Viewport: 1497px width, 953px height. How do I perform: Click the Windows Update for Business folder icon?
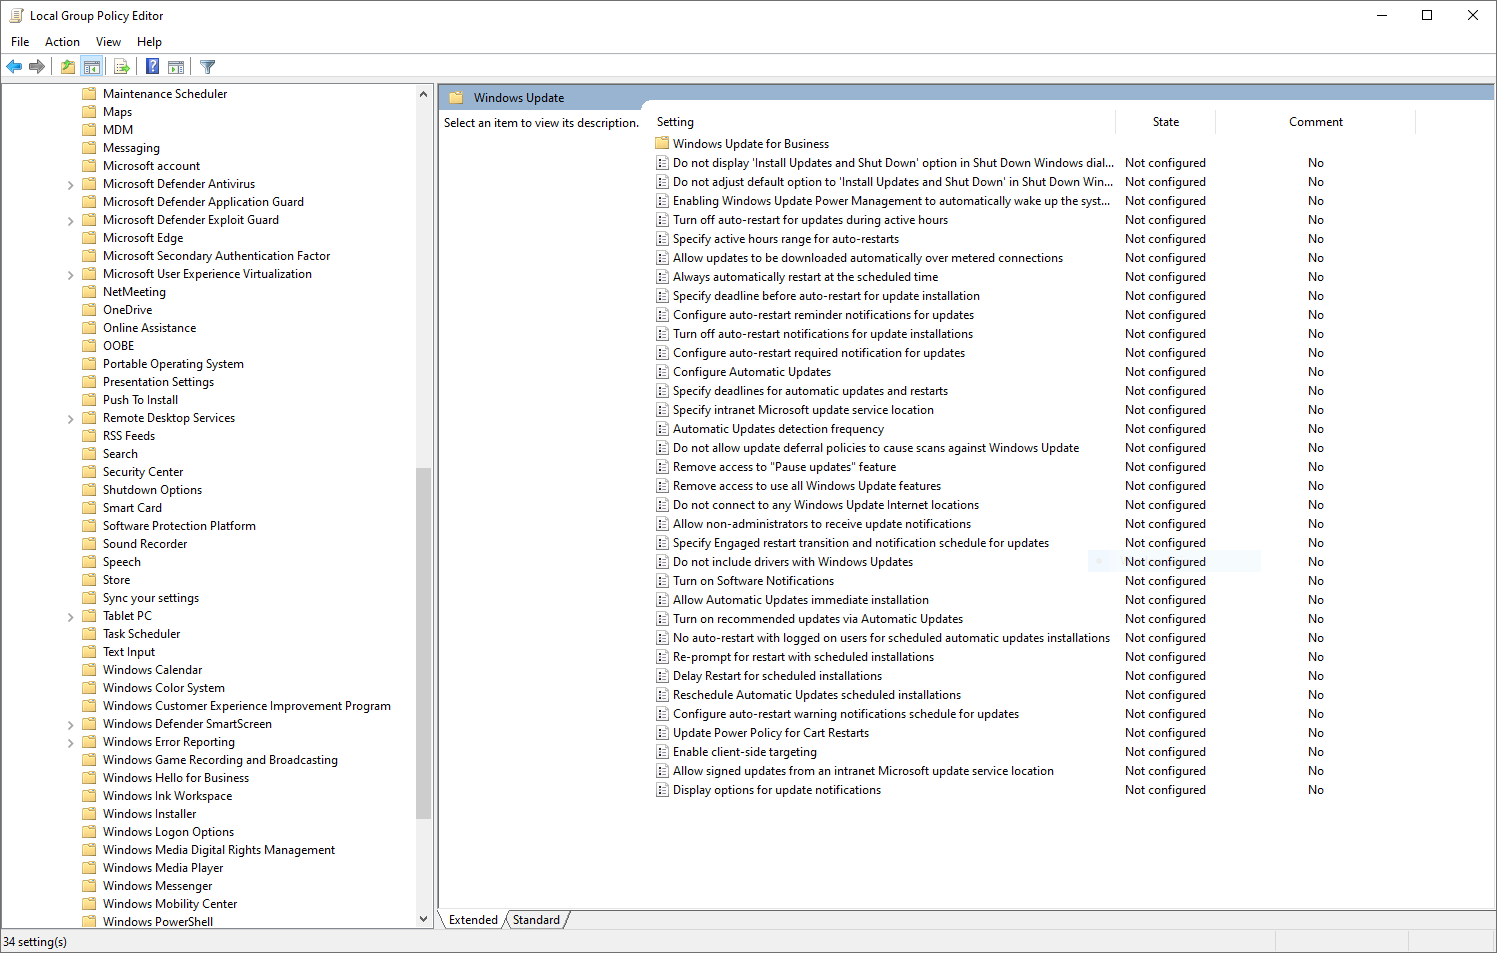point(662,143)
